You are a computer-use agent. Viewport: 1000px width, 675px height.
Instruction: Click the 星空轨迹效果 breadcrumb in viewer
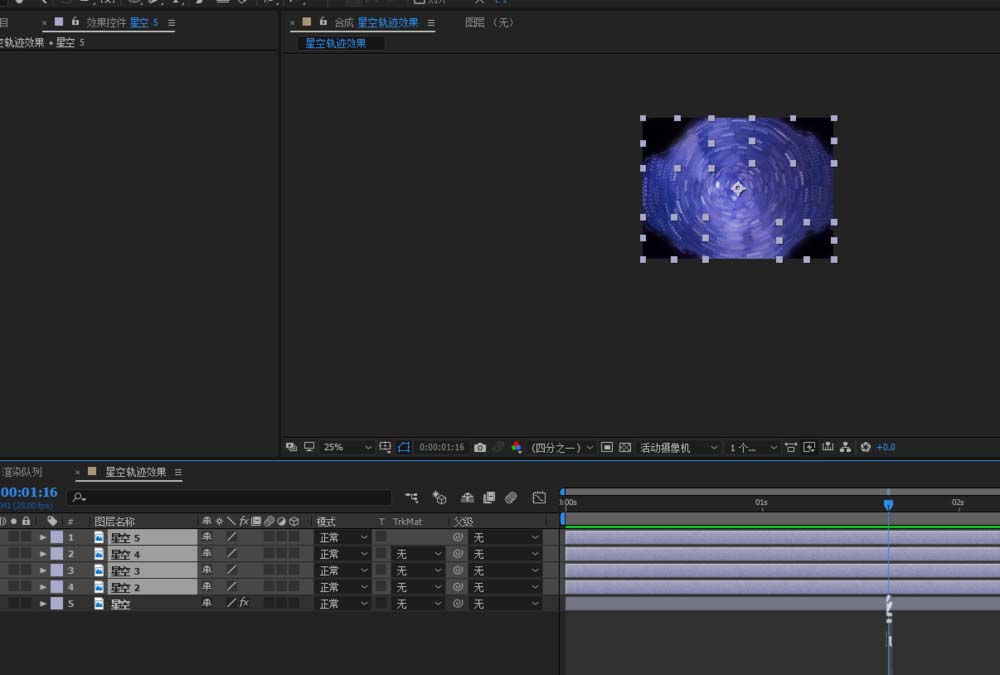[x=335, y=43]
